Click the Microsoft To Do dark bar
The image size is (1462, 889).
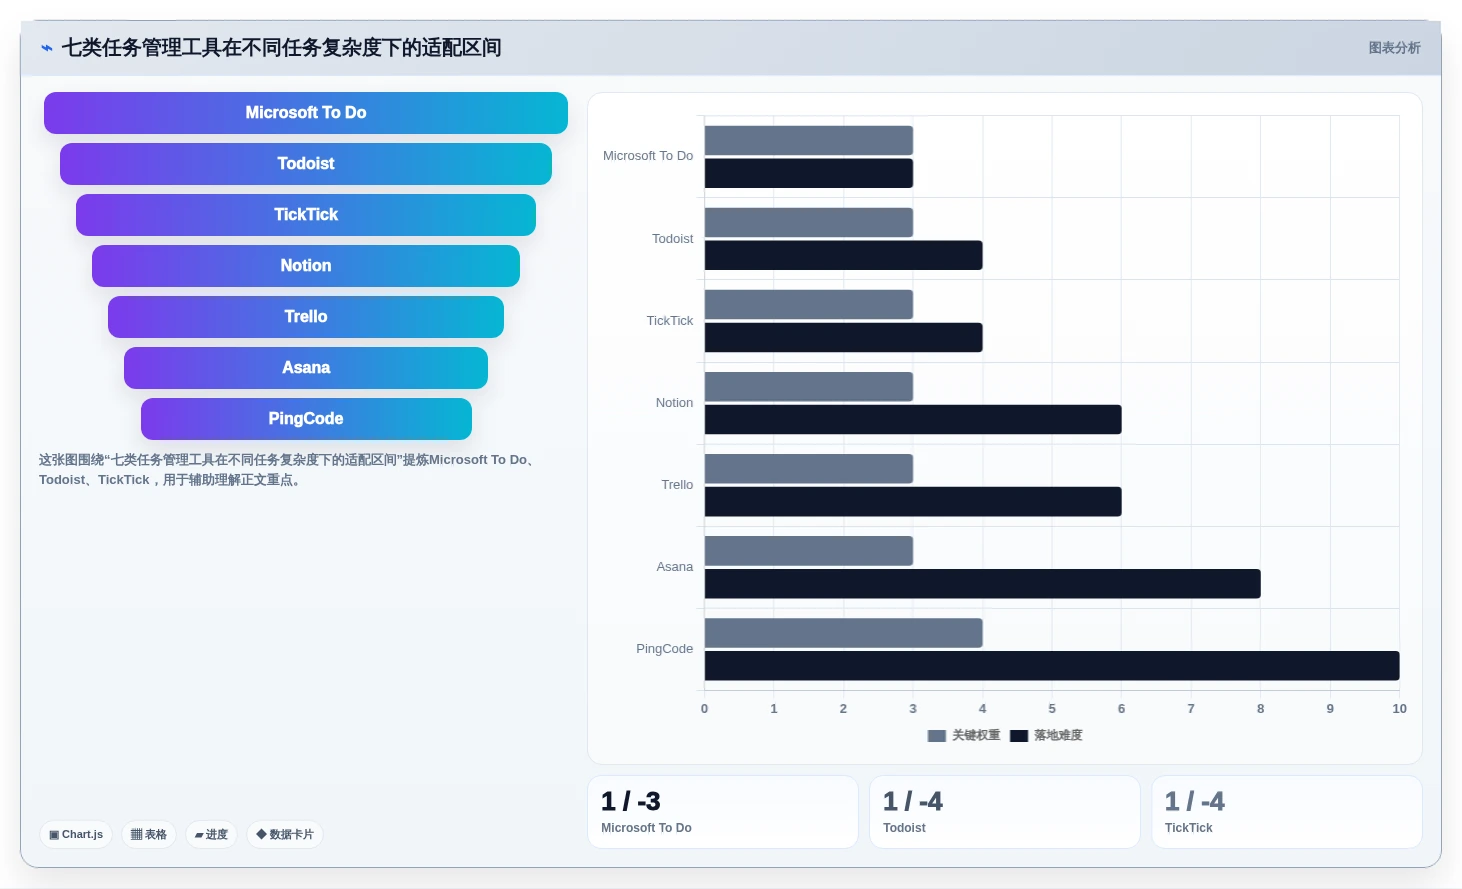[809, 173]
